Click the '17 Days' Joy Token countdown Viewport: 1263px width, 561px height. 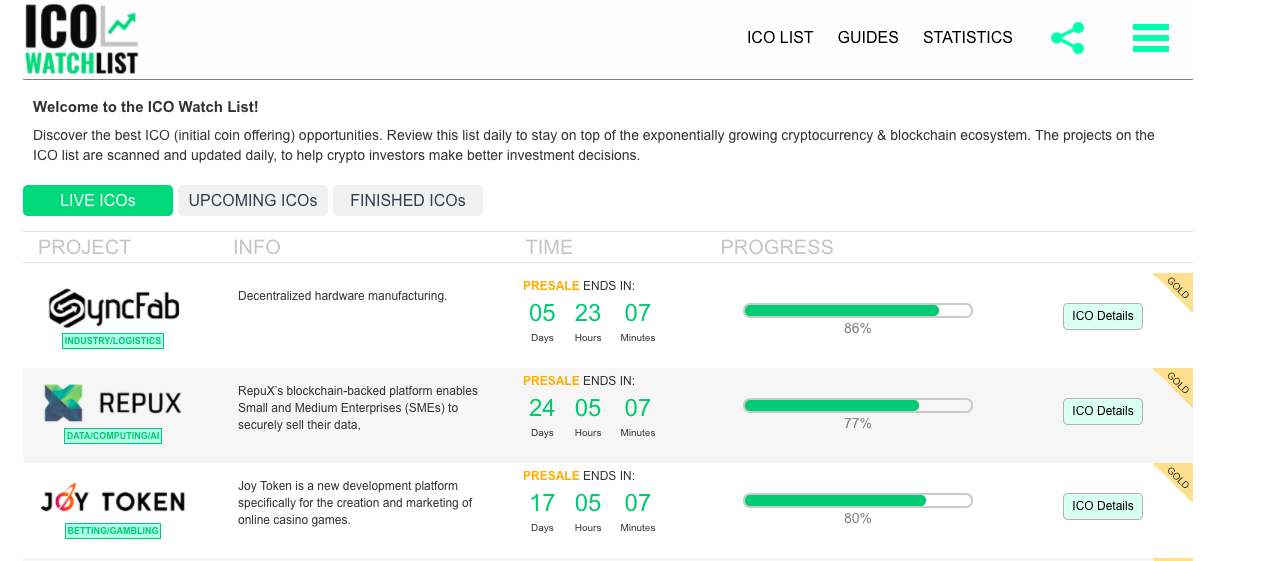pyautogui.click(x=542, y=512)
